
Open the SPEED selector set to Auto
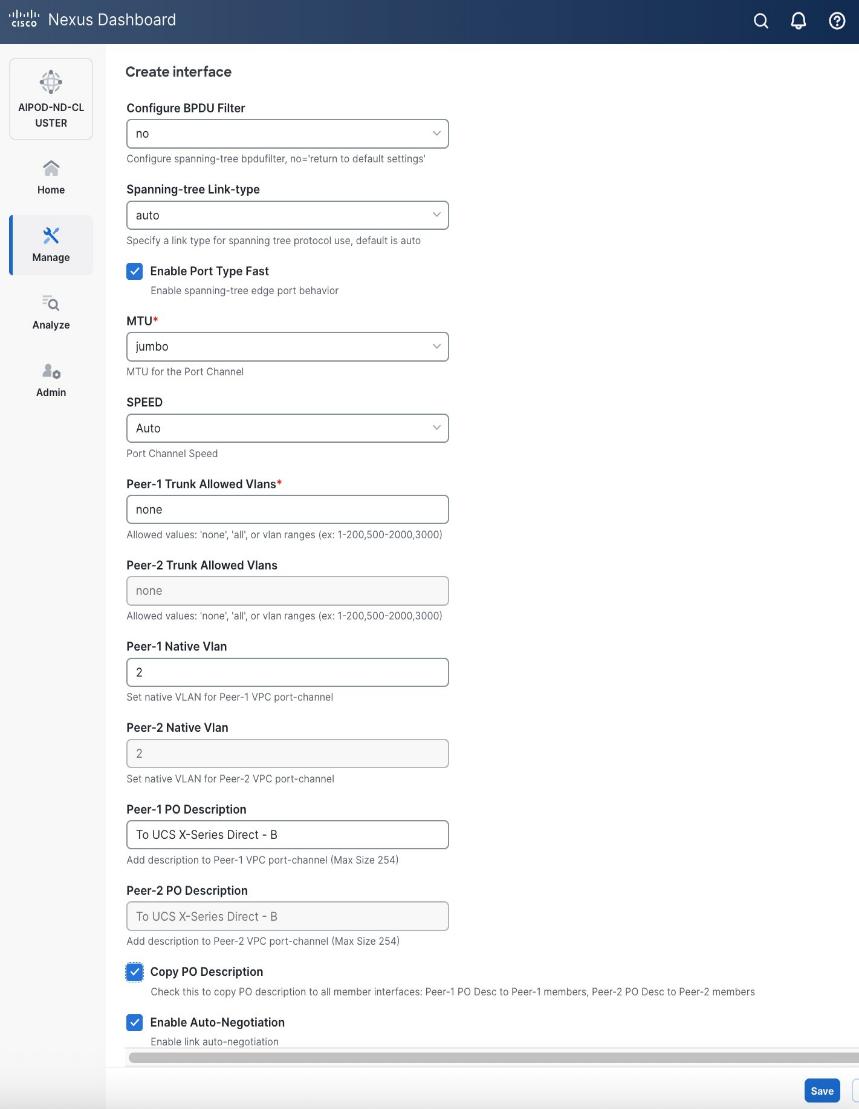(287, 427)
